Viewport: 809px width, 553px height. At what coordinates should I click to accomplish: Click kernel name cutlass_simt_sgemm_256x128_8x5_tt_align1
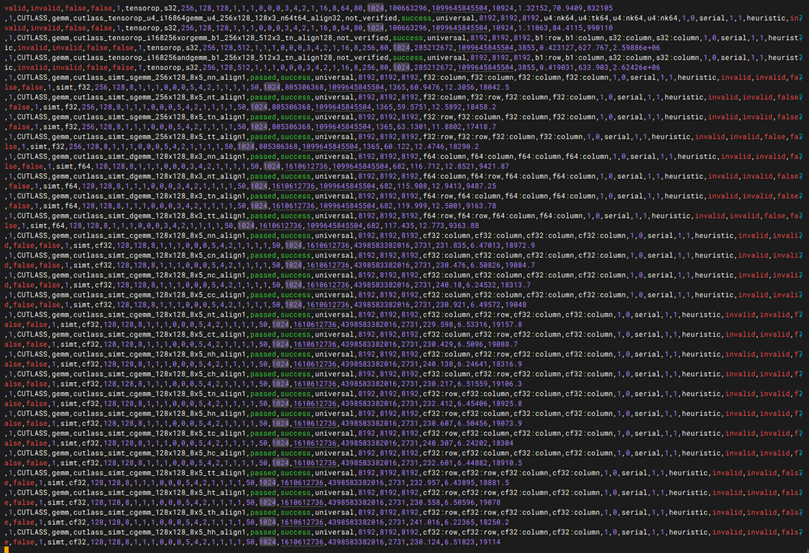[161, 137]
